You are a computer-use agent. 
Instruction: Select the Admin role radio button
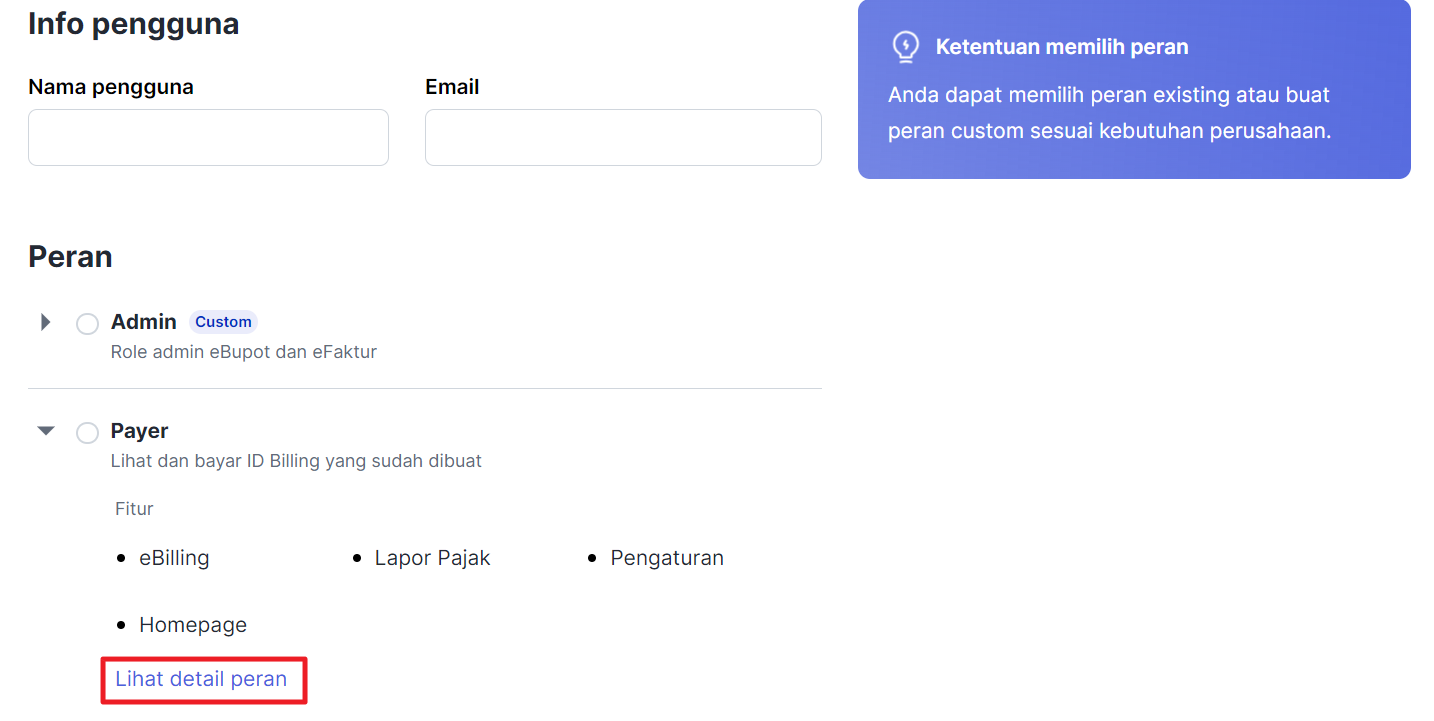[x=87, y=323]
